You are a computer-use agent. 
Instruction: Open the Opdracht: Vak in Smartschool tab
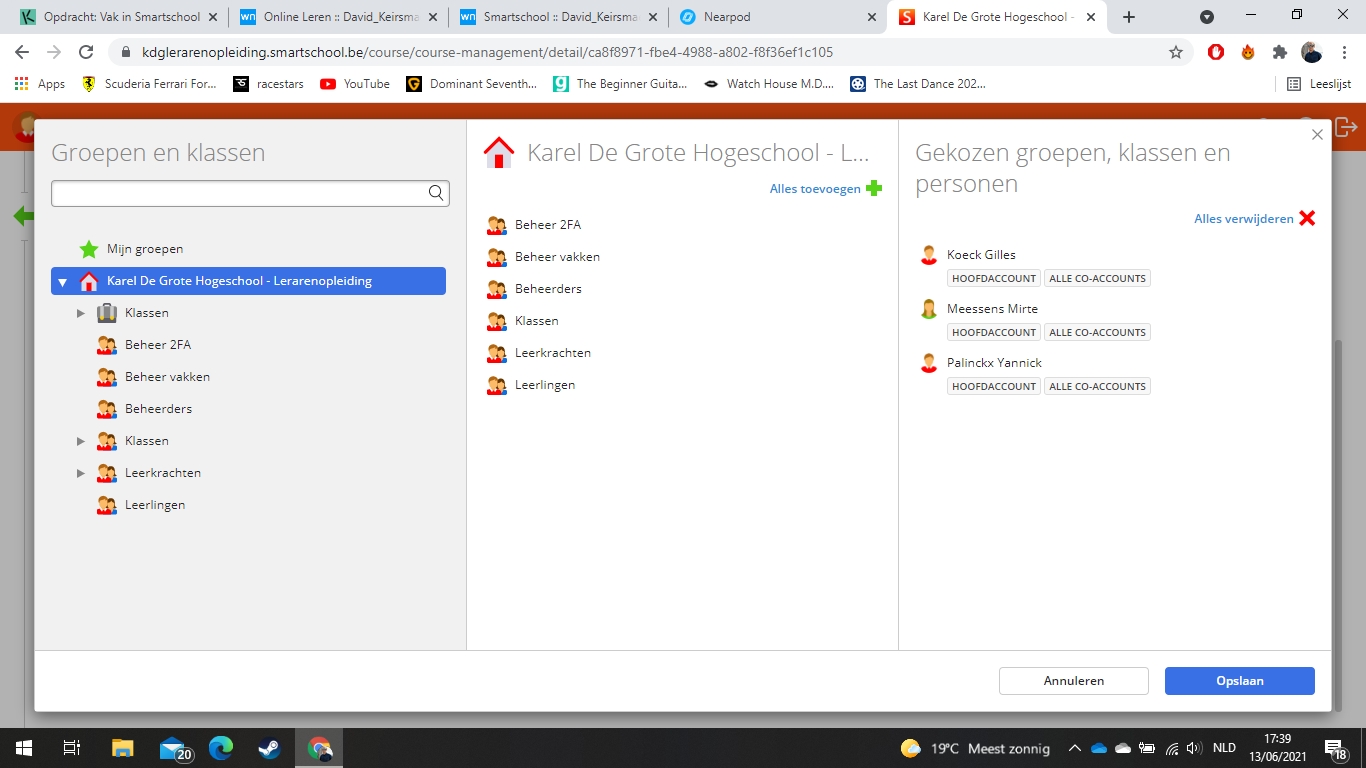(x=121, y=17)
